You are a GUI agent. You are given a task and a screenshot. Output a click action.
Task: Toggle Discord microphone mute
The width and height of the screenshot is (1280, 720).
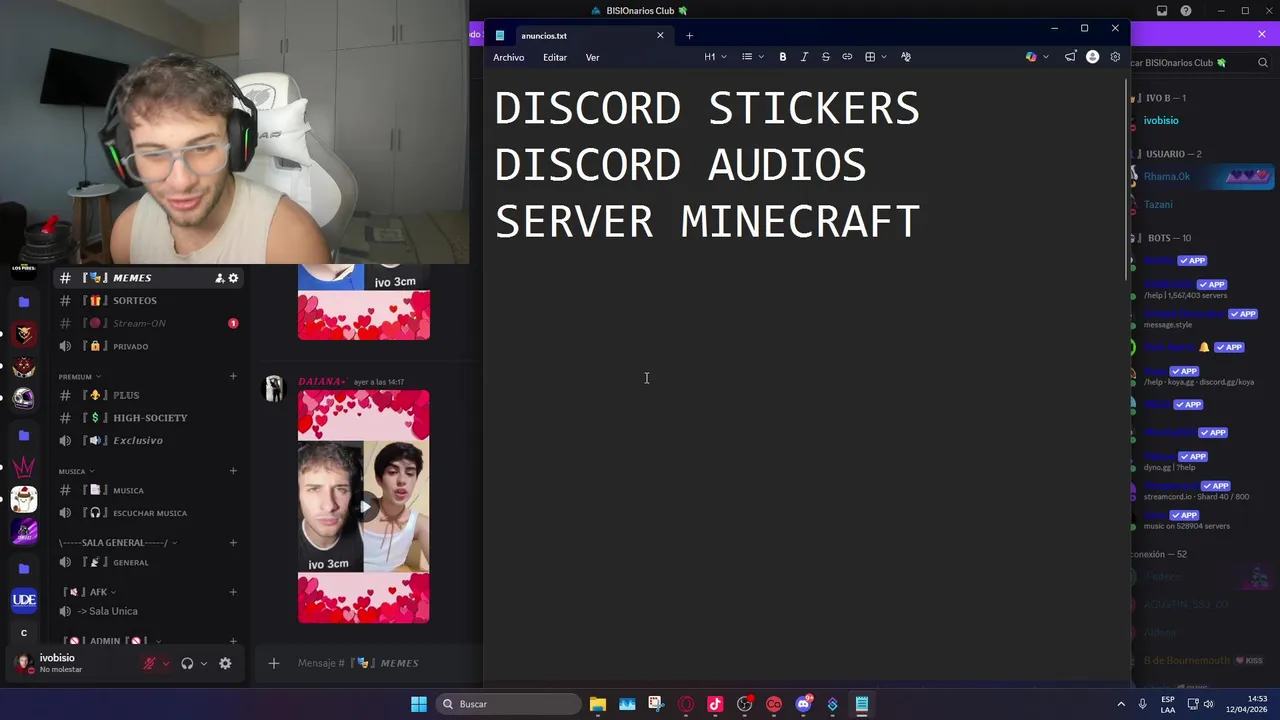[150, 663]
